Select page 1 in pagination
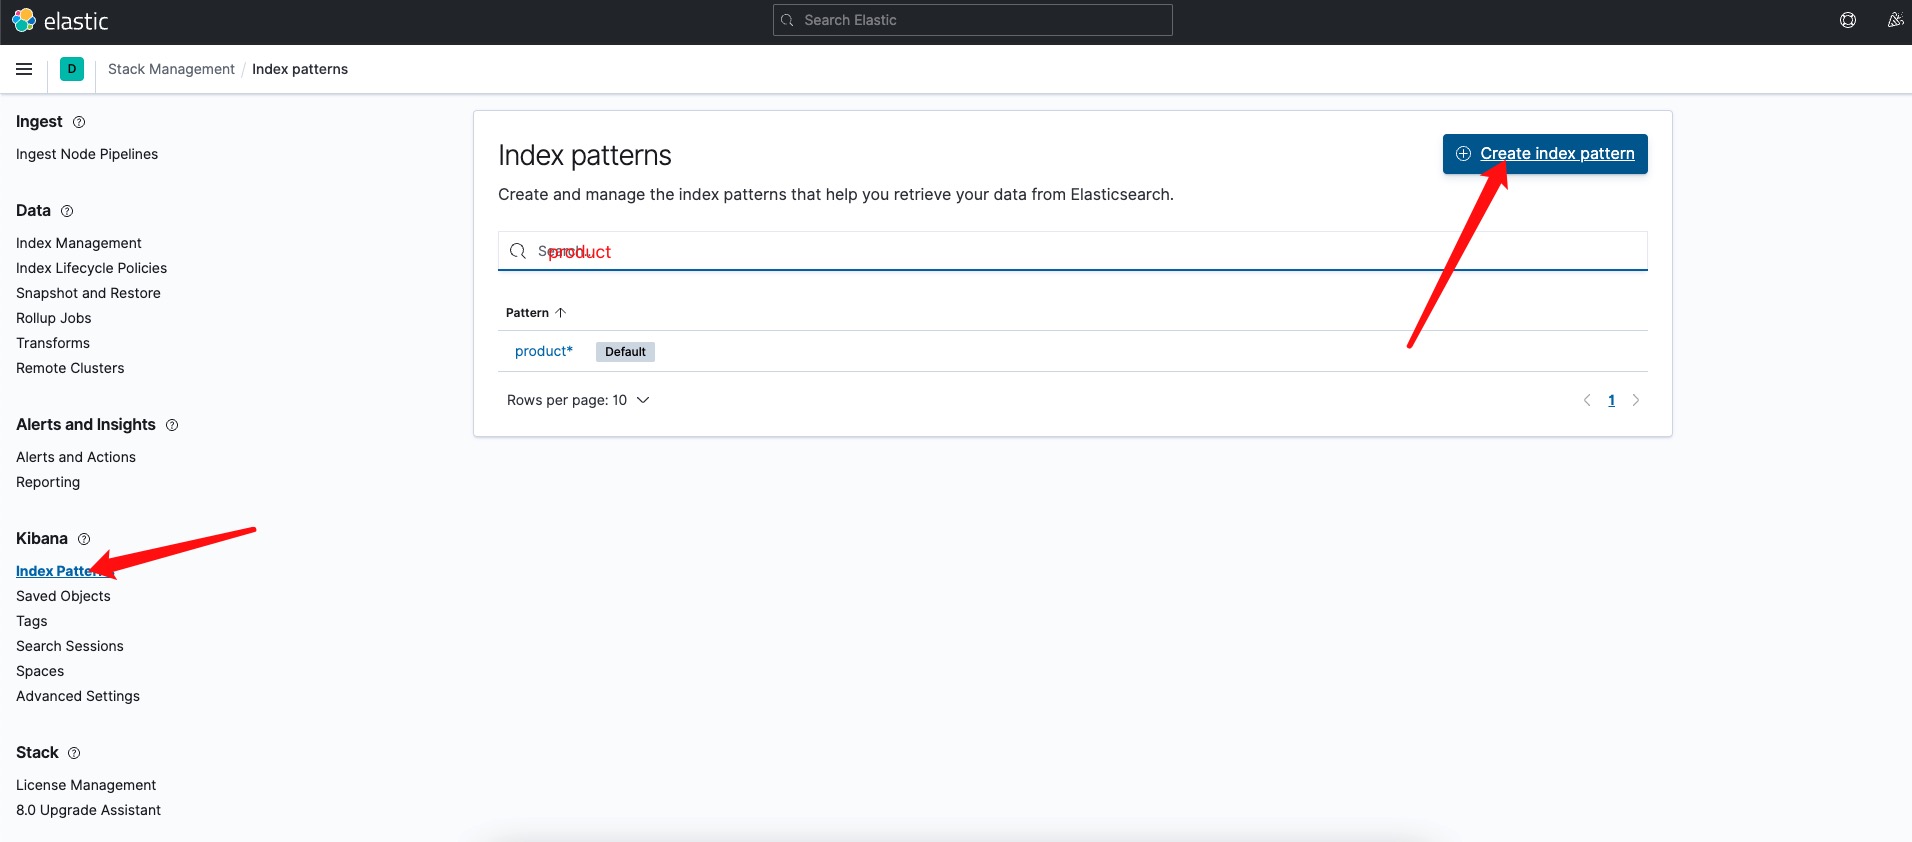Image resolution: width=1912 pixels, height=842 pixels. 1612,400
